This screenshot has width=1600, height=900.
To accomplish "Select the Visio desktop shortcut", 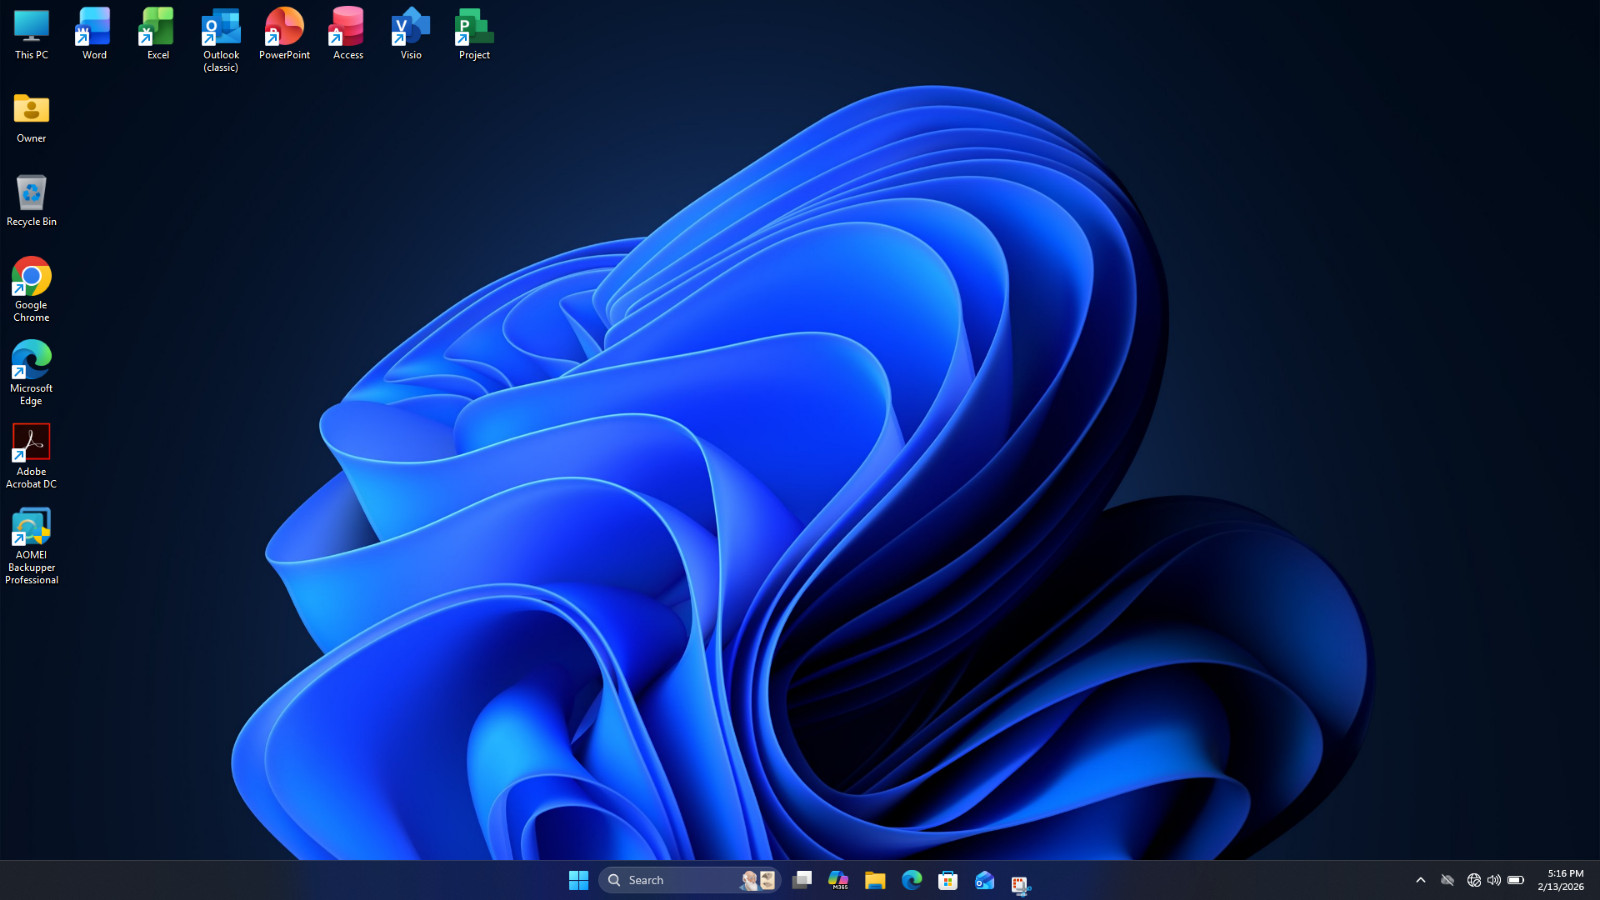I will [x=411, y=34].
